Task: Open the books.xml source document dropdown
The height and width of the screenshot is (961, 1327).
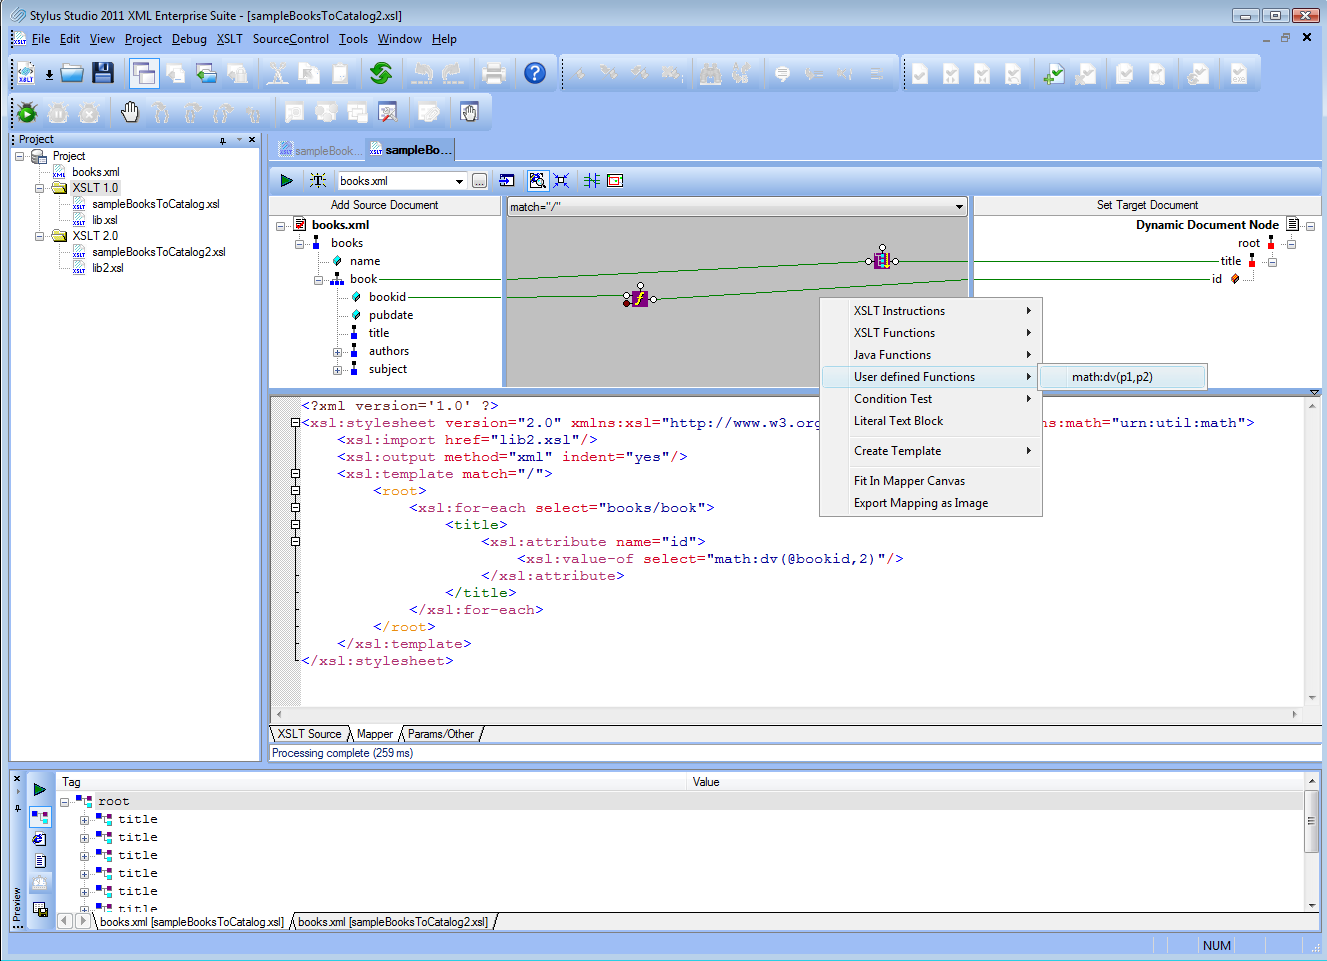Action: [459, 181]
